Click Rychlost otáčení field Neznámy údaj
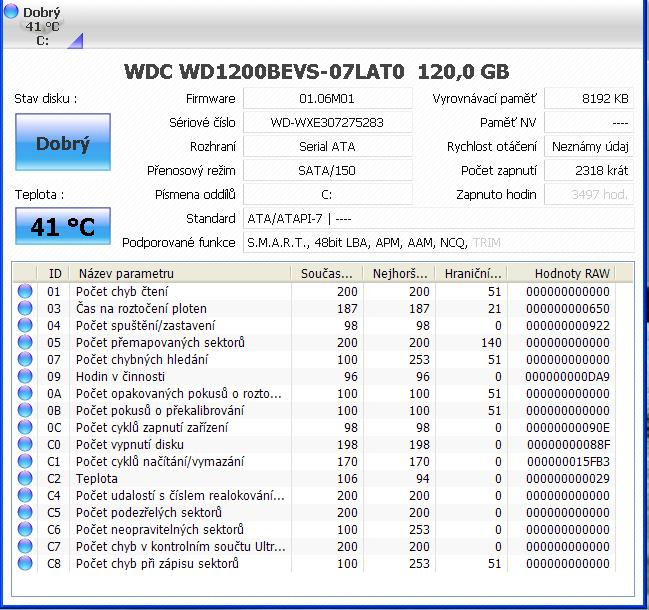Screen dimensions: 649x610 click(589, 146)
